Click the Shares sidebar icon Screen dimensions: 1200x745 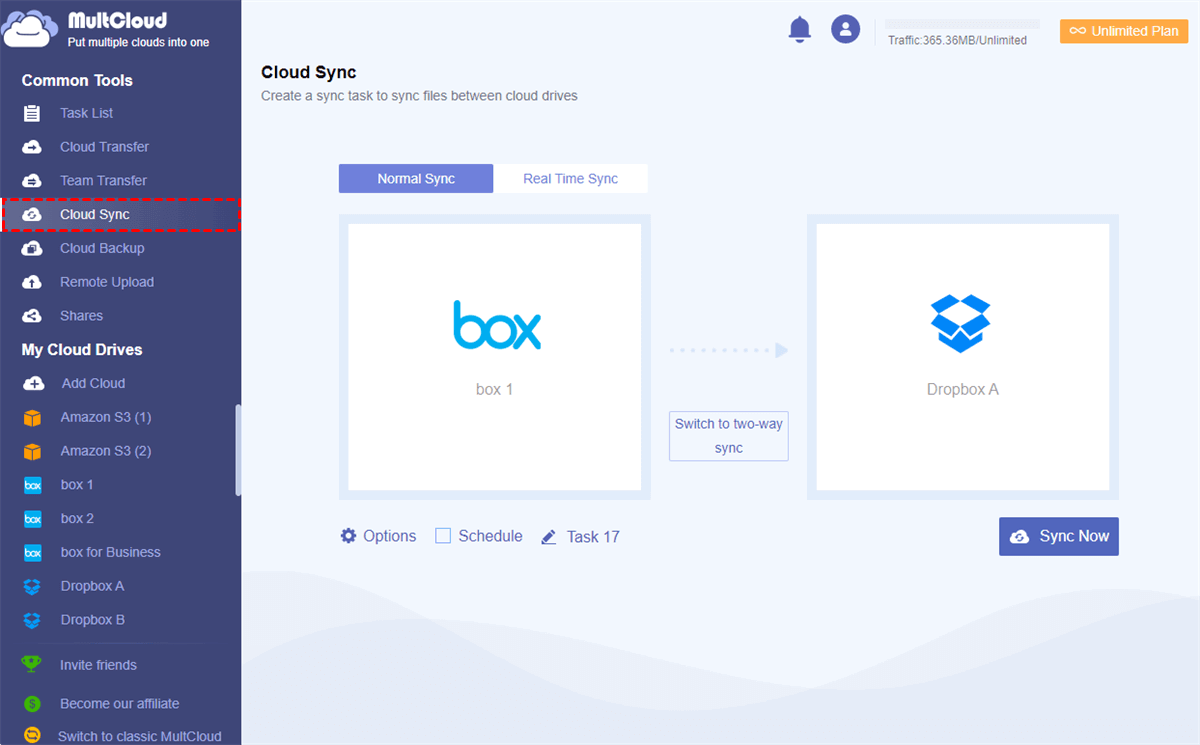pyautogui.click(x=32, y=316)
